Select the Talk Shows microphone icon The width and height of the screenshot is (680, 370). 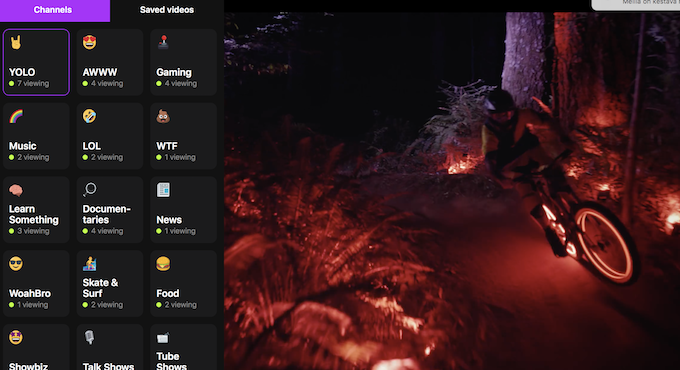[x=89, y=337]
